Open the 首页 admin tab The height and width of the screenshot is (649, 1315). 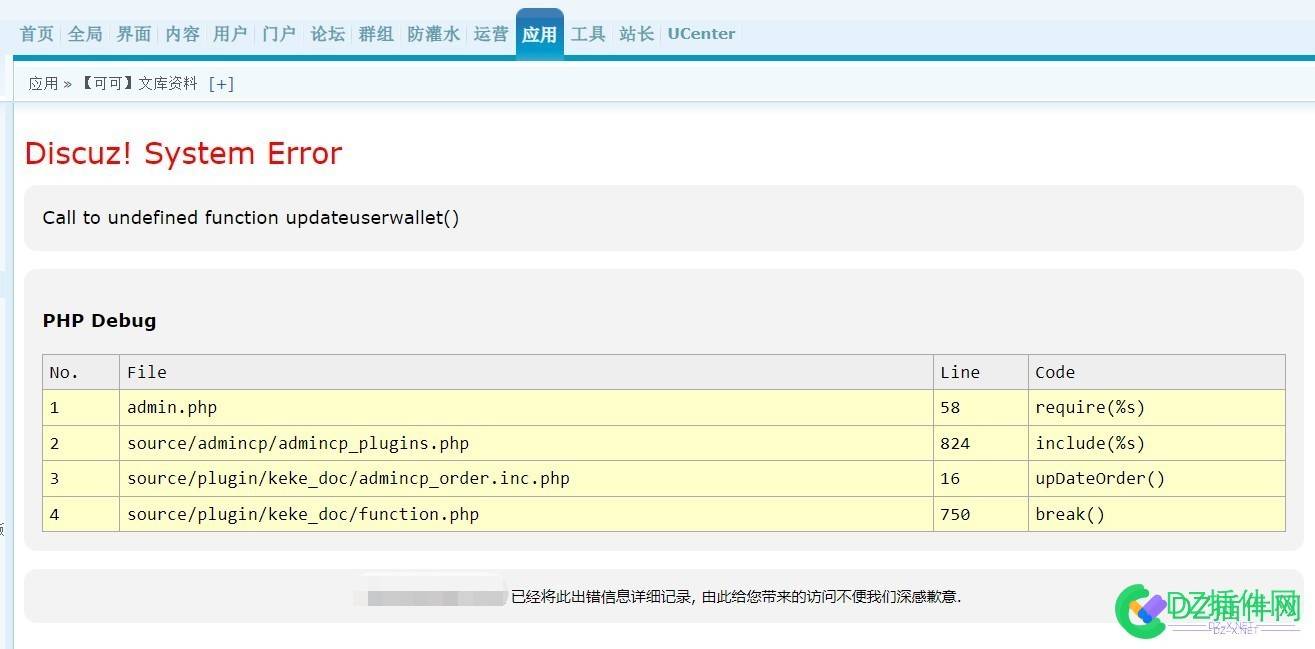tap(37, 34)
